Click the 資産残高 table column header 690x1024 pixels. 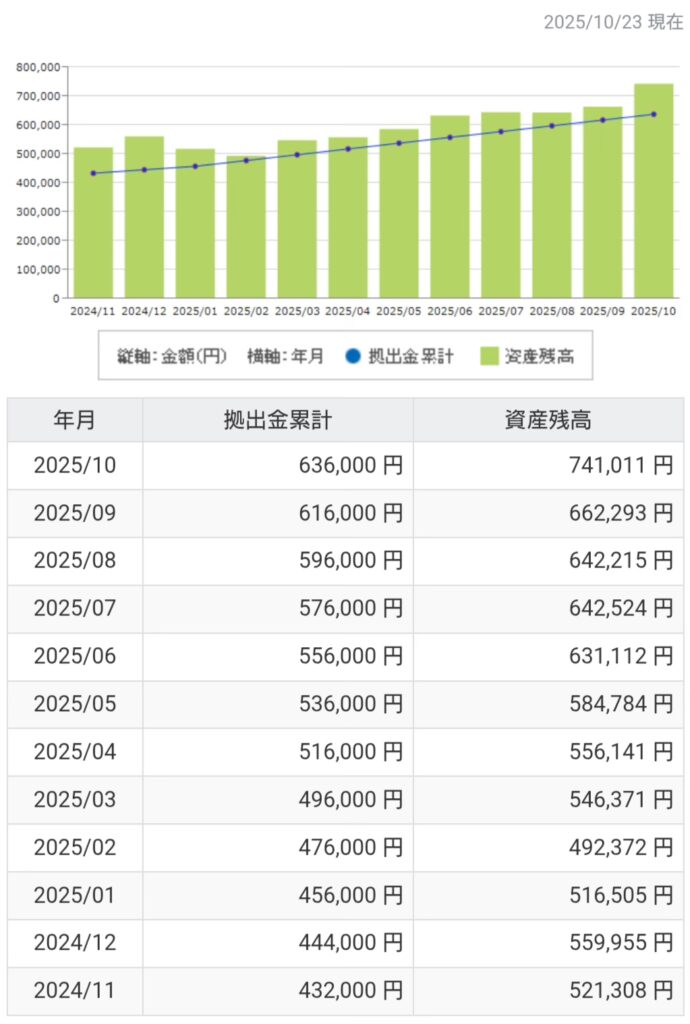tap(548, 420)
